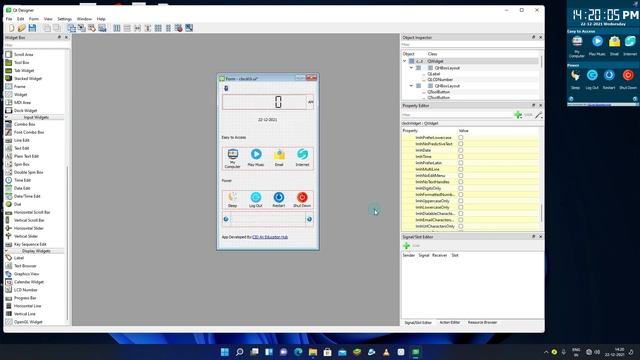Switch to the Action Editor tab
640x360 pixels.
pyautogui.click(x=450, y=322)
